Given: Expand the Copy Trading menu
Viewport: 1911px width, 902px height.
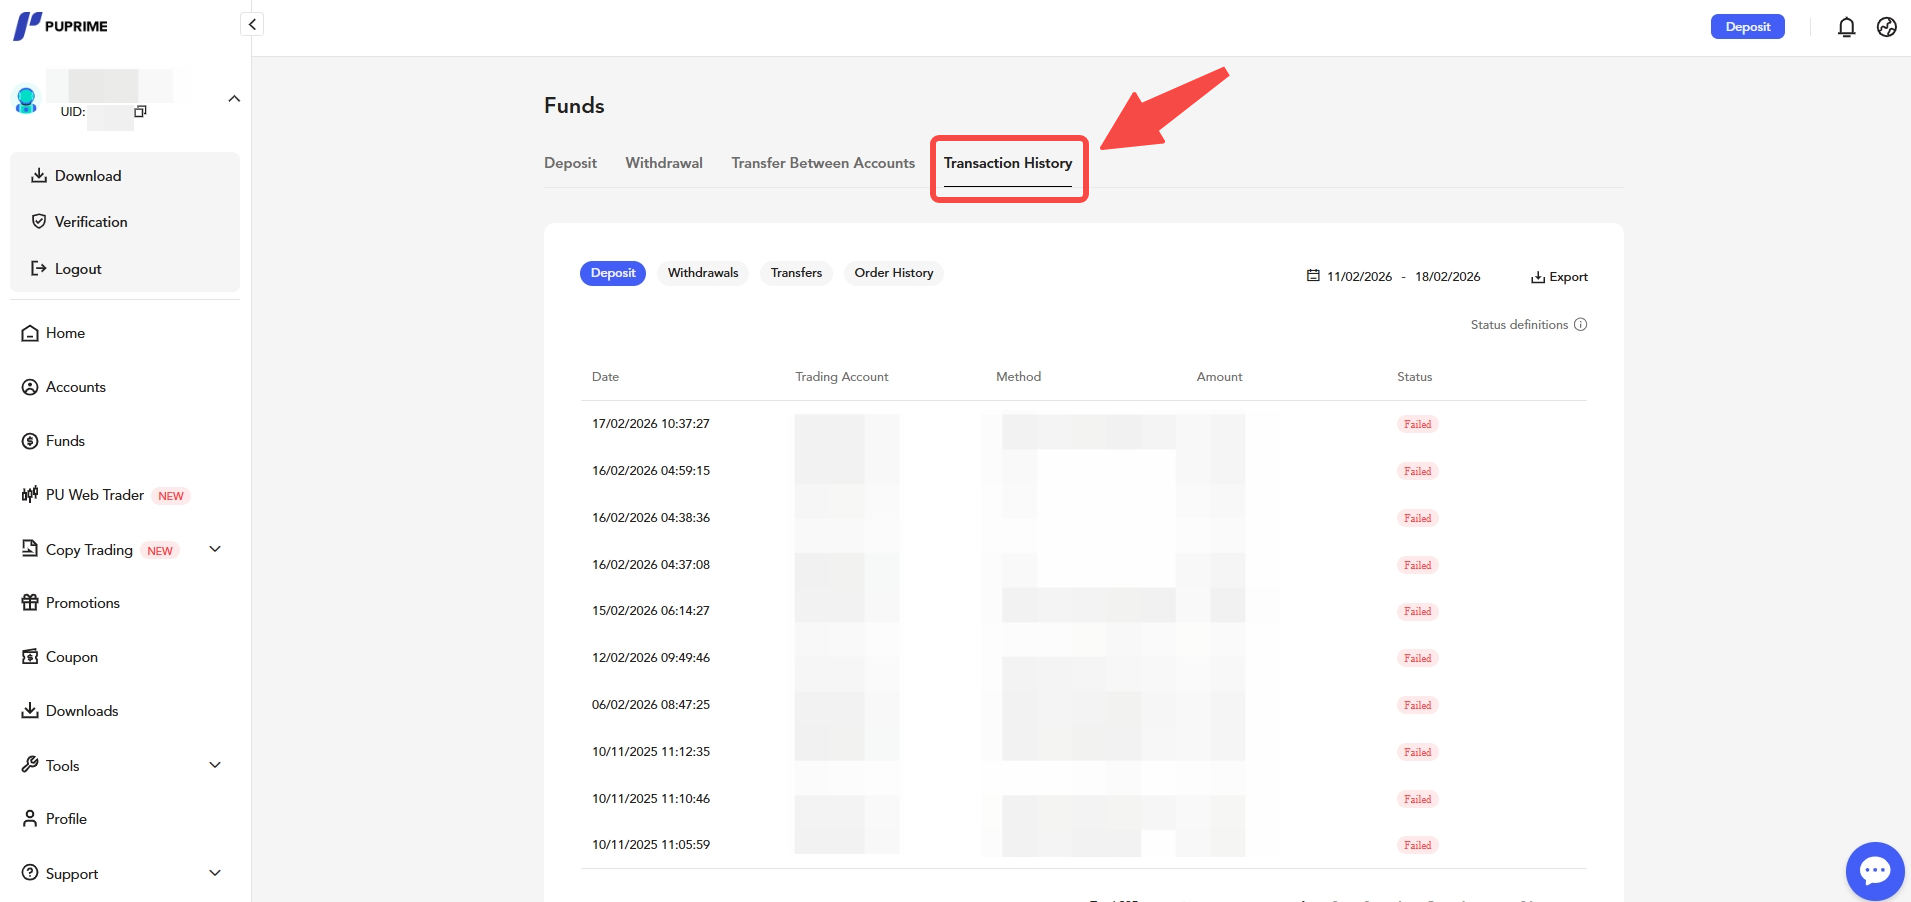Looking at the screenshot, I should pyautogui.click(x=215, y=549).
